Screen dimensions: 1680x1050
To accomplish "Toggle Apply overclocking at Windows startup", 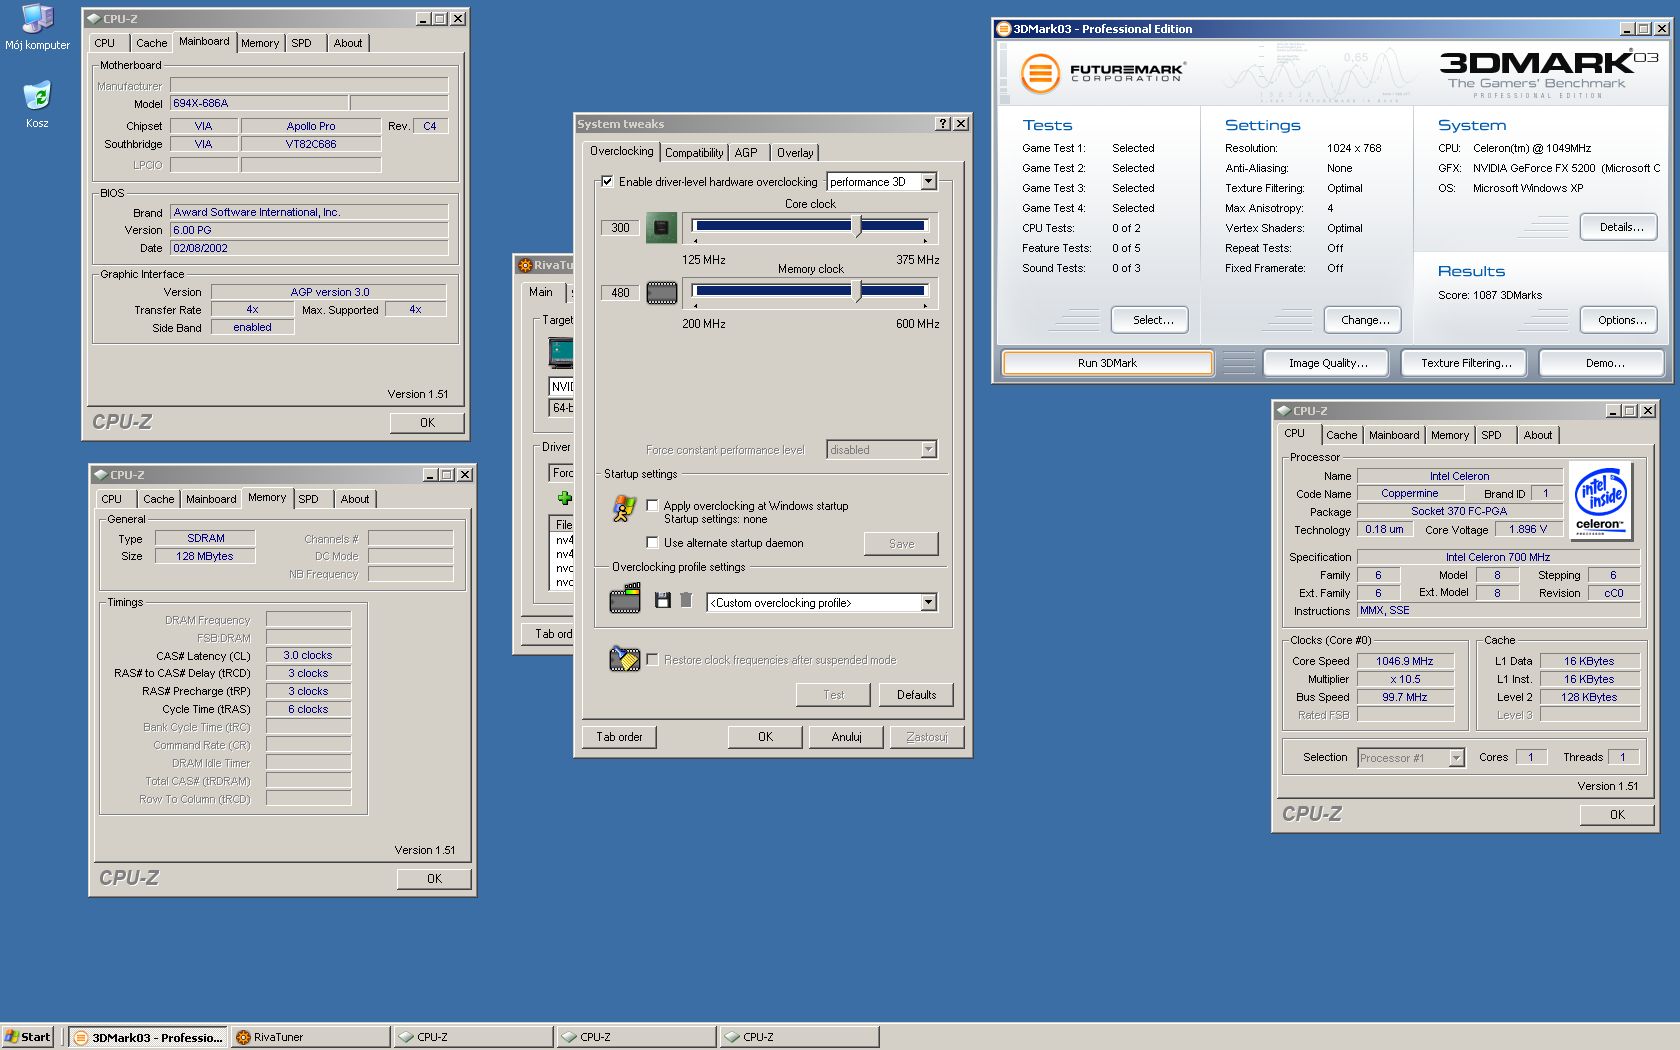I will tap(653, 506).
